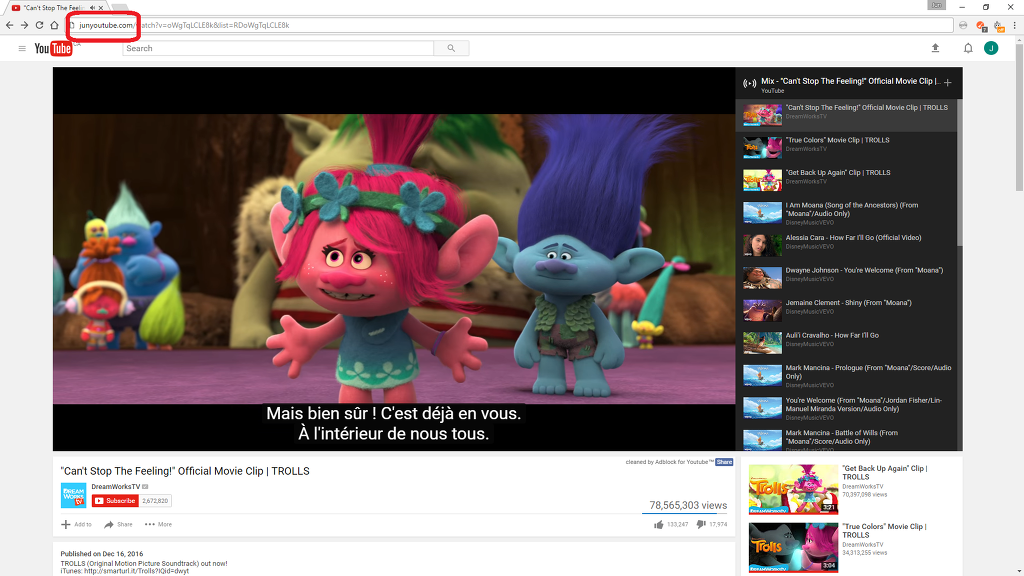Click the extension icon showing the off badge
Image resolution: width=1024 pixels, height=576 pixels.
pos(999,25)
